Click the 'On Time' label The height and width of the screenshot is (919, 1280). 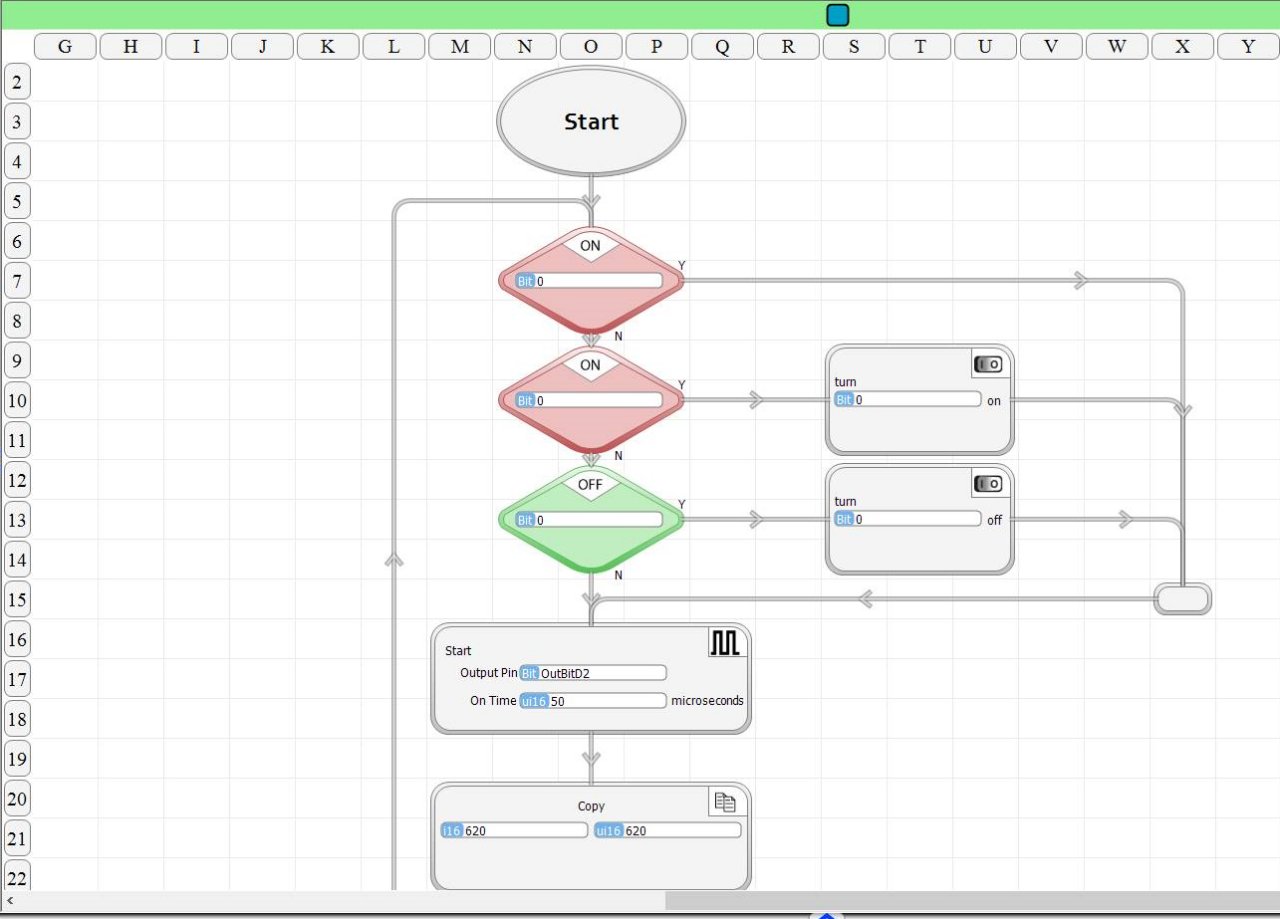493,701
